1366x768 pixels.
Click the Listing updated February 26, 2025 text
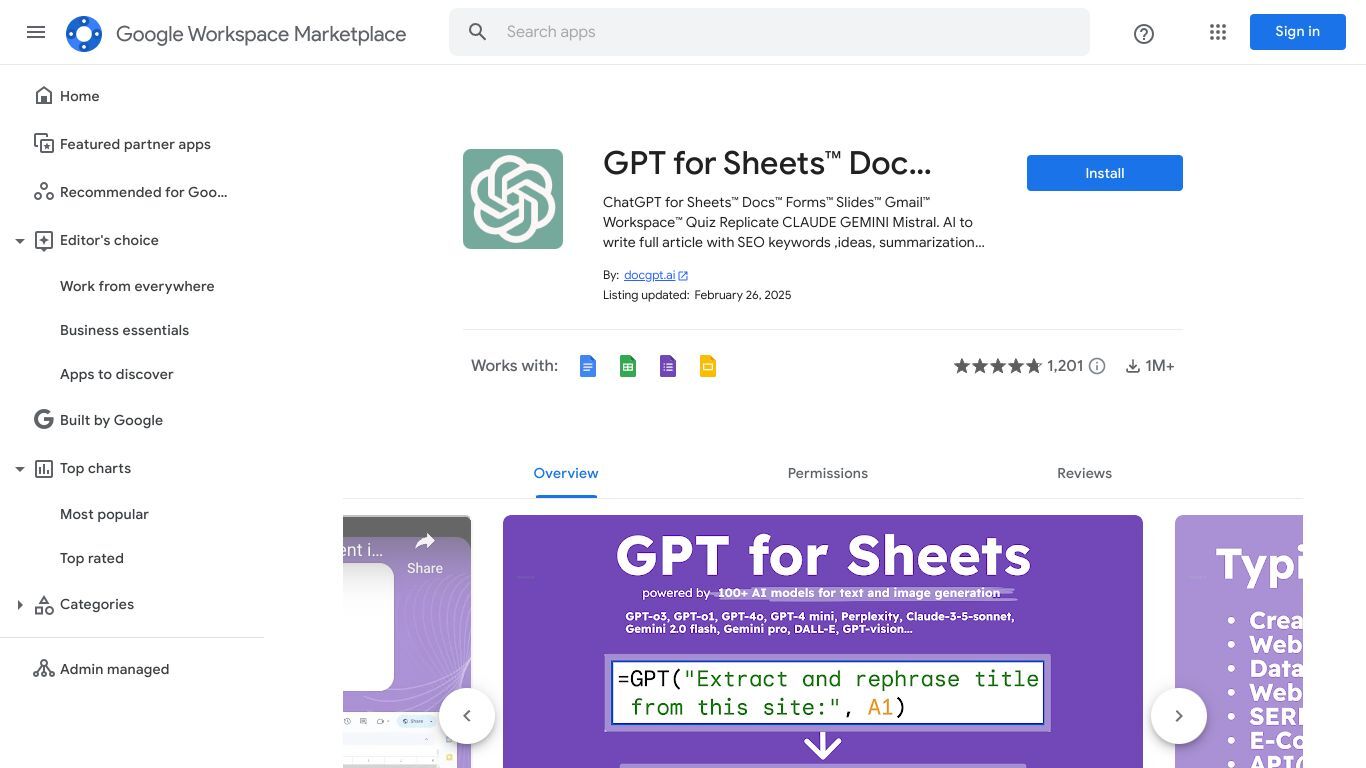697,295
